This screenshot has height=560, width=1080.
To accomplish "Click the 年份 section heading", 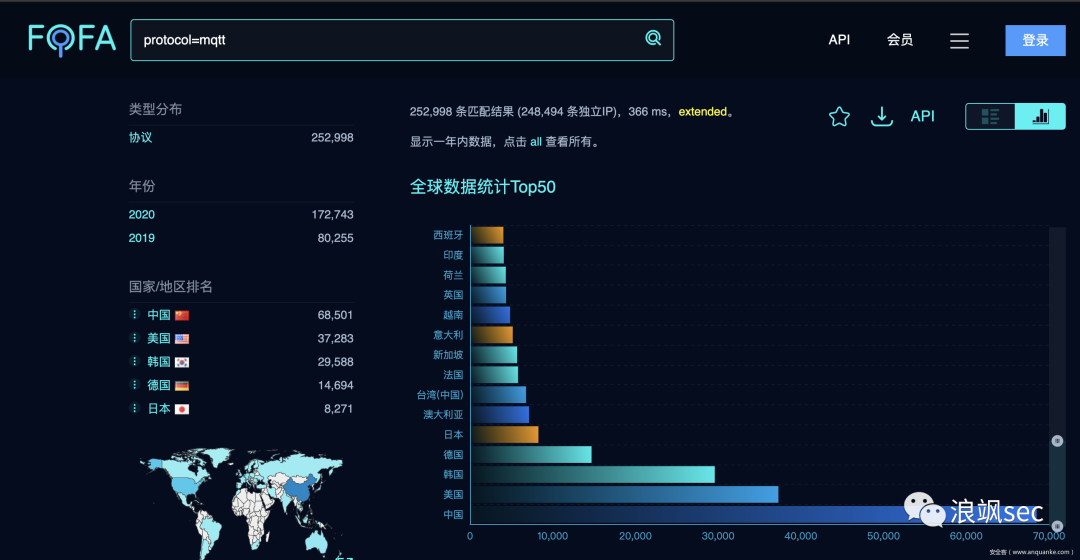I will click(142, 186).
